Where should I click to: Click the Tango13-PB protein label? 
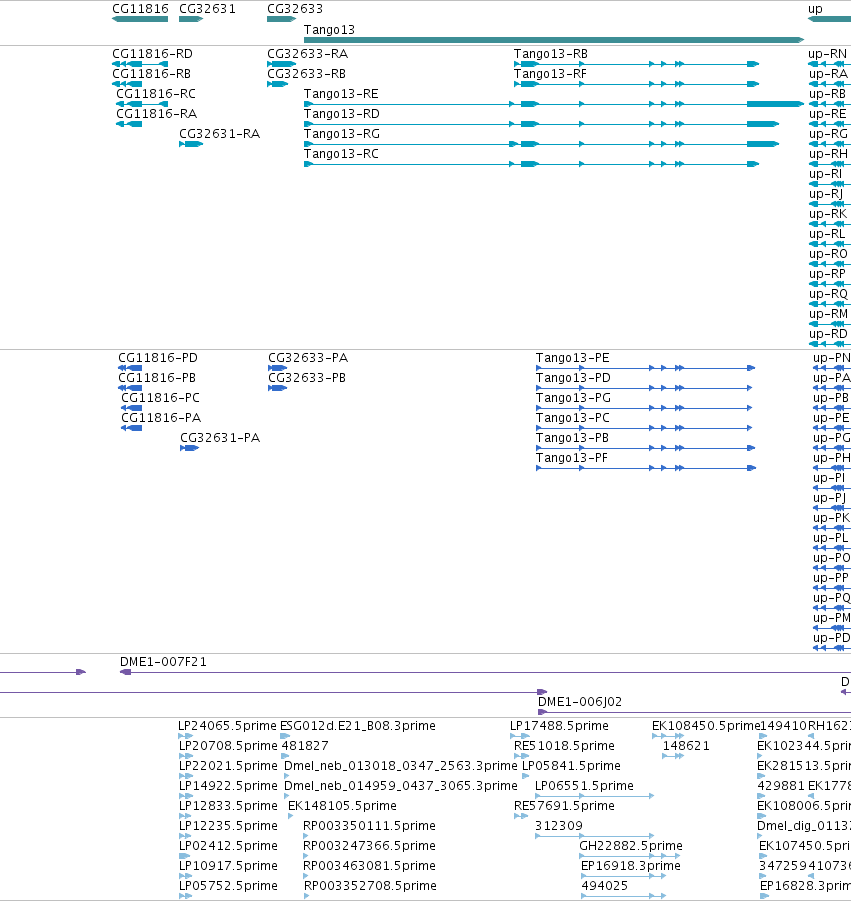click(x=572, y=438)
